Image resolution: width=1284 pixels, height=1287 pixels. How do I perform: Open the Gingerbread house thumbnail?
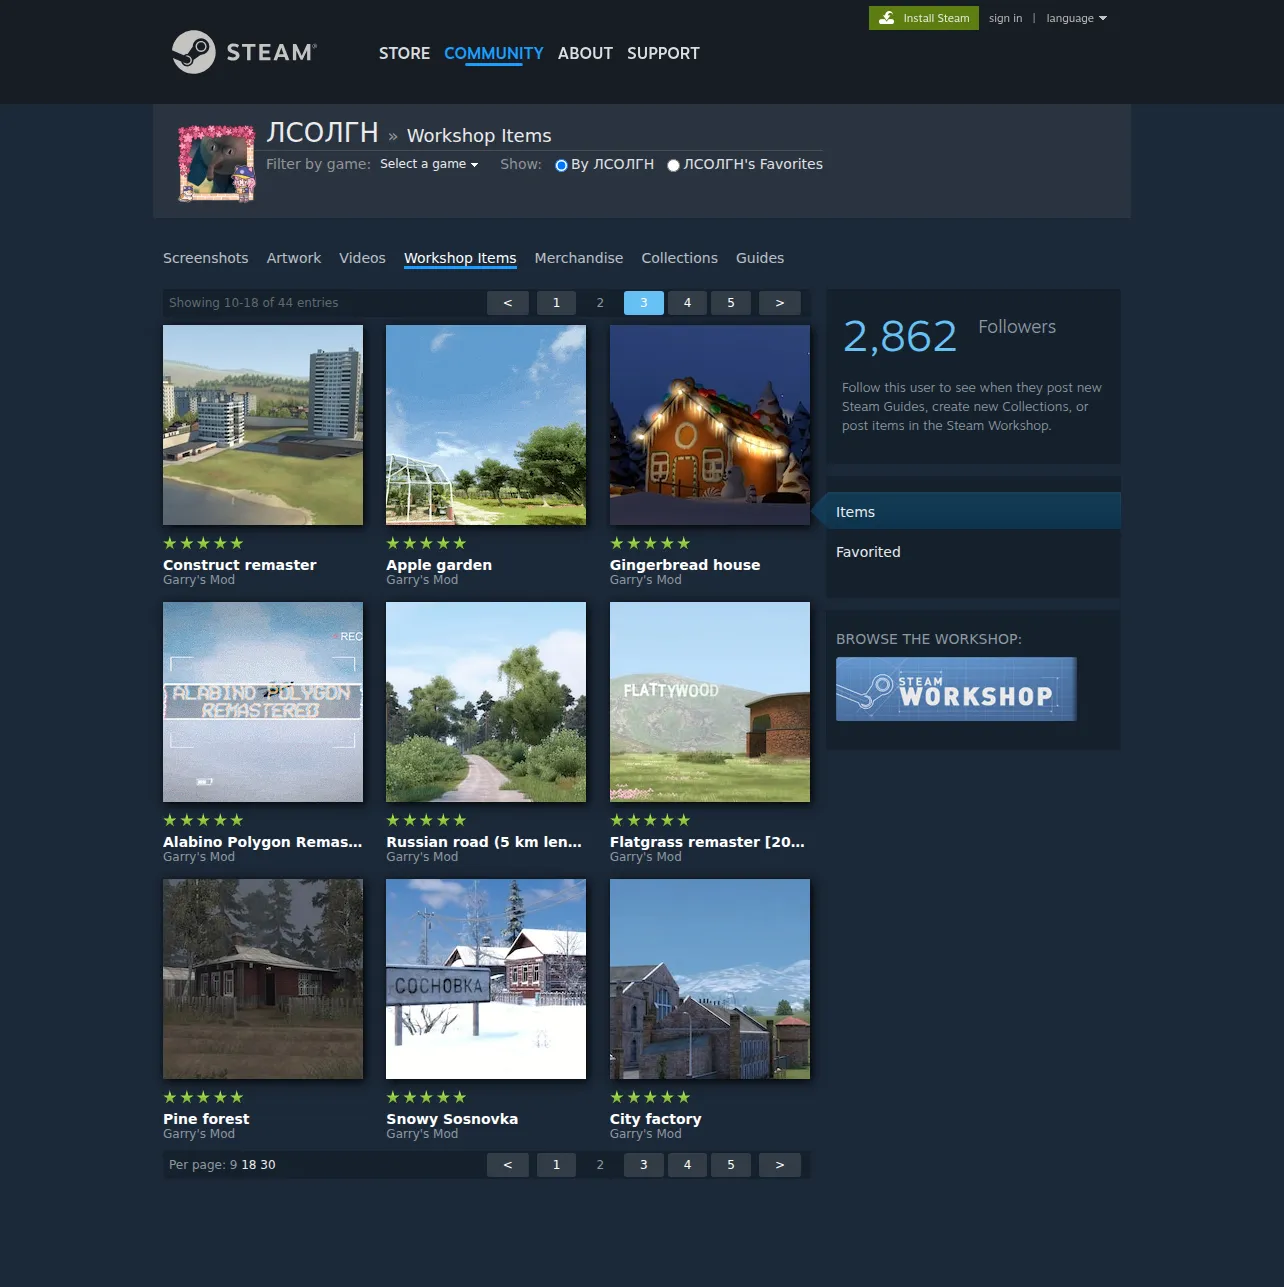click(710, 425)
